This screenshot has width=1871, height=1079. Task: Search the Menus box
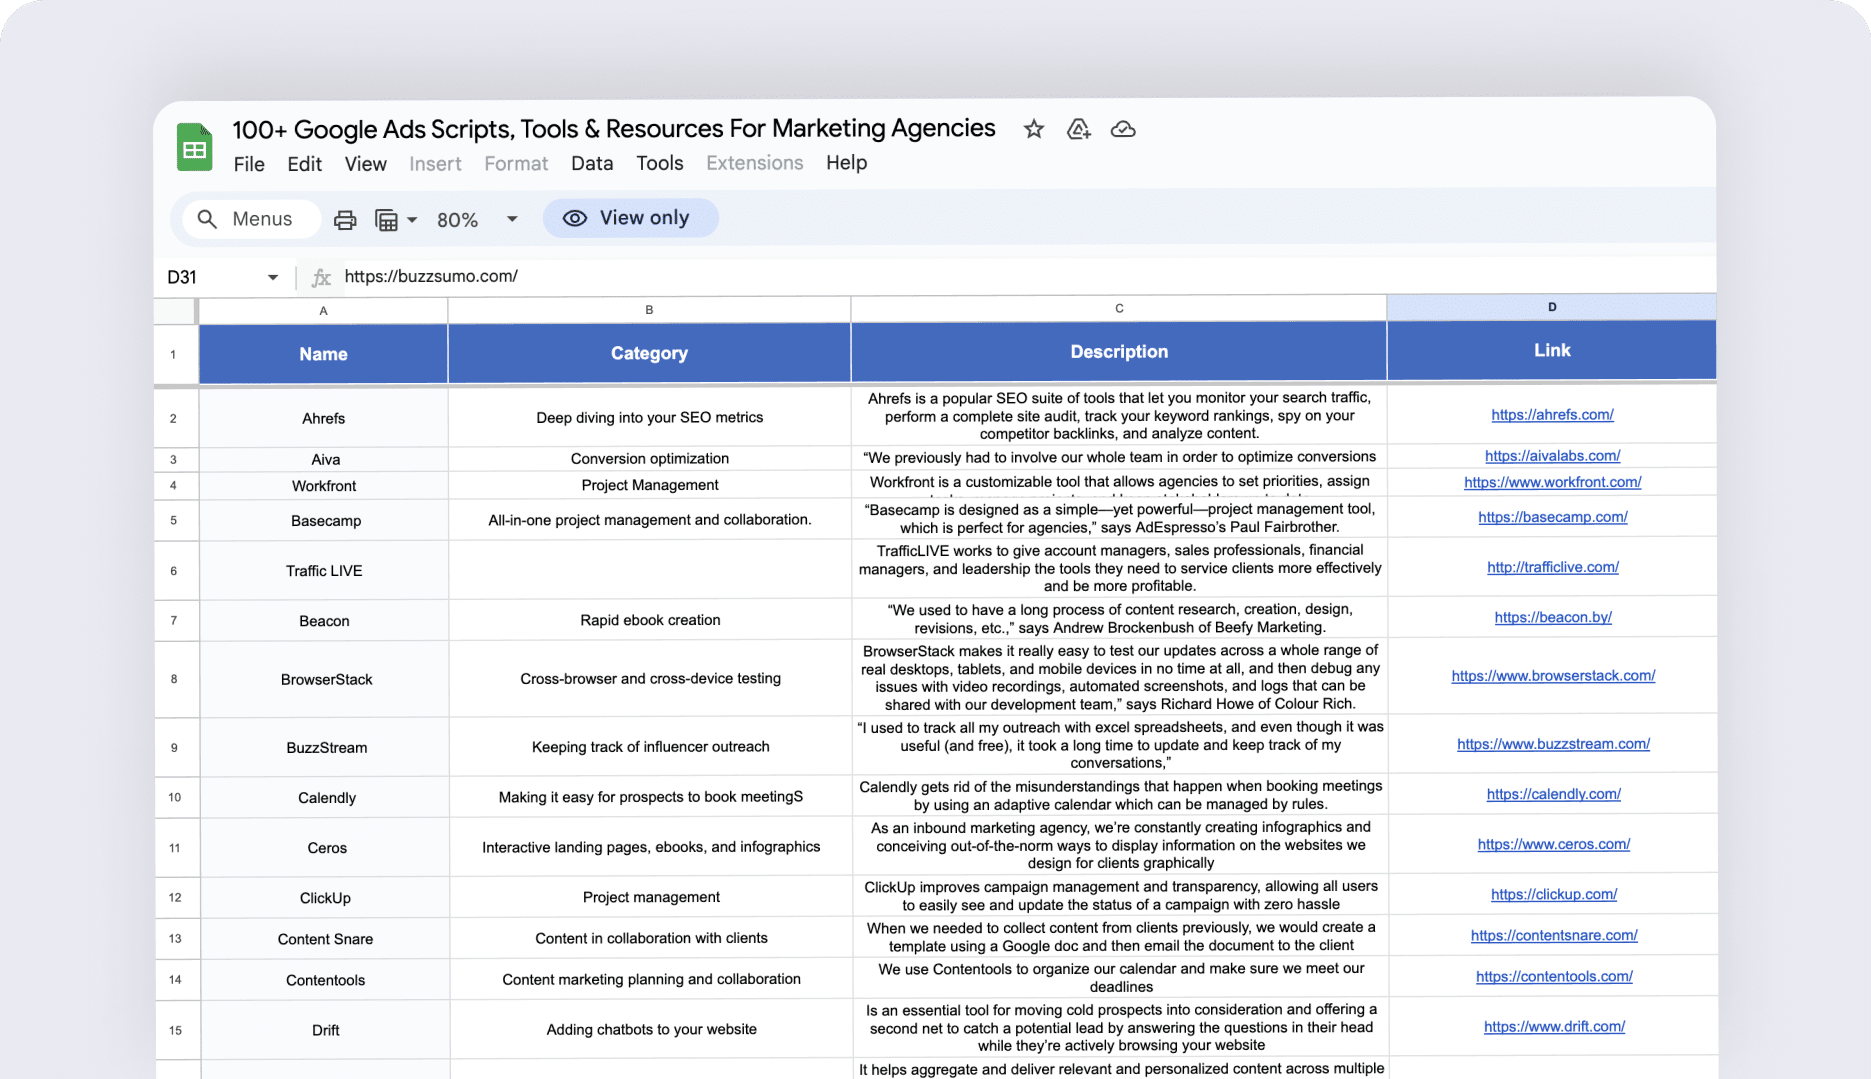pyautogui.click(x=250, y=219)
